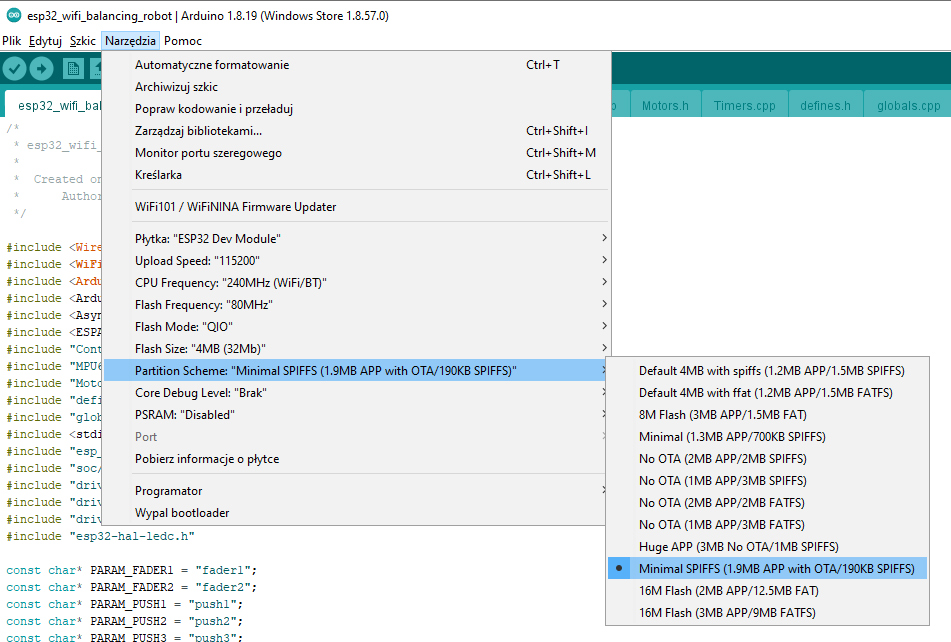951x642 pixels.
Task: Select Minimal 1.3MB APP/700KB SPIFFS
Action: tap(767, 436)
